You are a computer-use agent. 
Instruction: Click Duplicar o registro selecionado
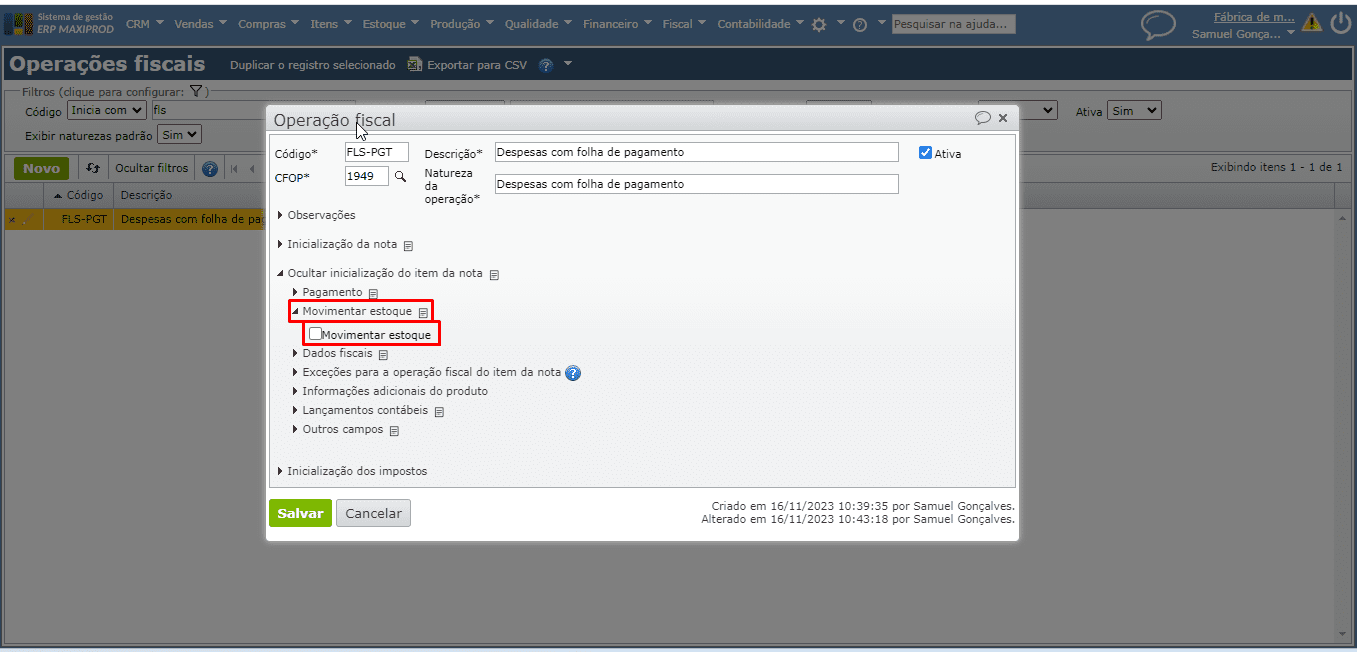(313, 65)
